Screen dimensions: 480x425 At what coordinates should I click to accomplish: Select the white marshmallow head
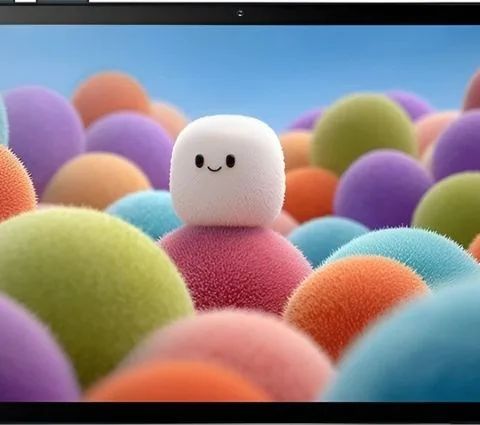(227, 170)
